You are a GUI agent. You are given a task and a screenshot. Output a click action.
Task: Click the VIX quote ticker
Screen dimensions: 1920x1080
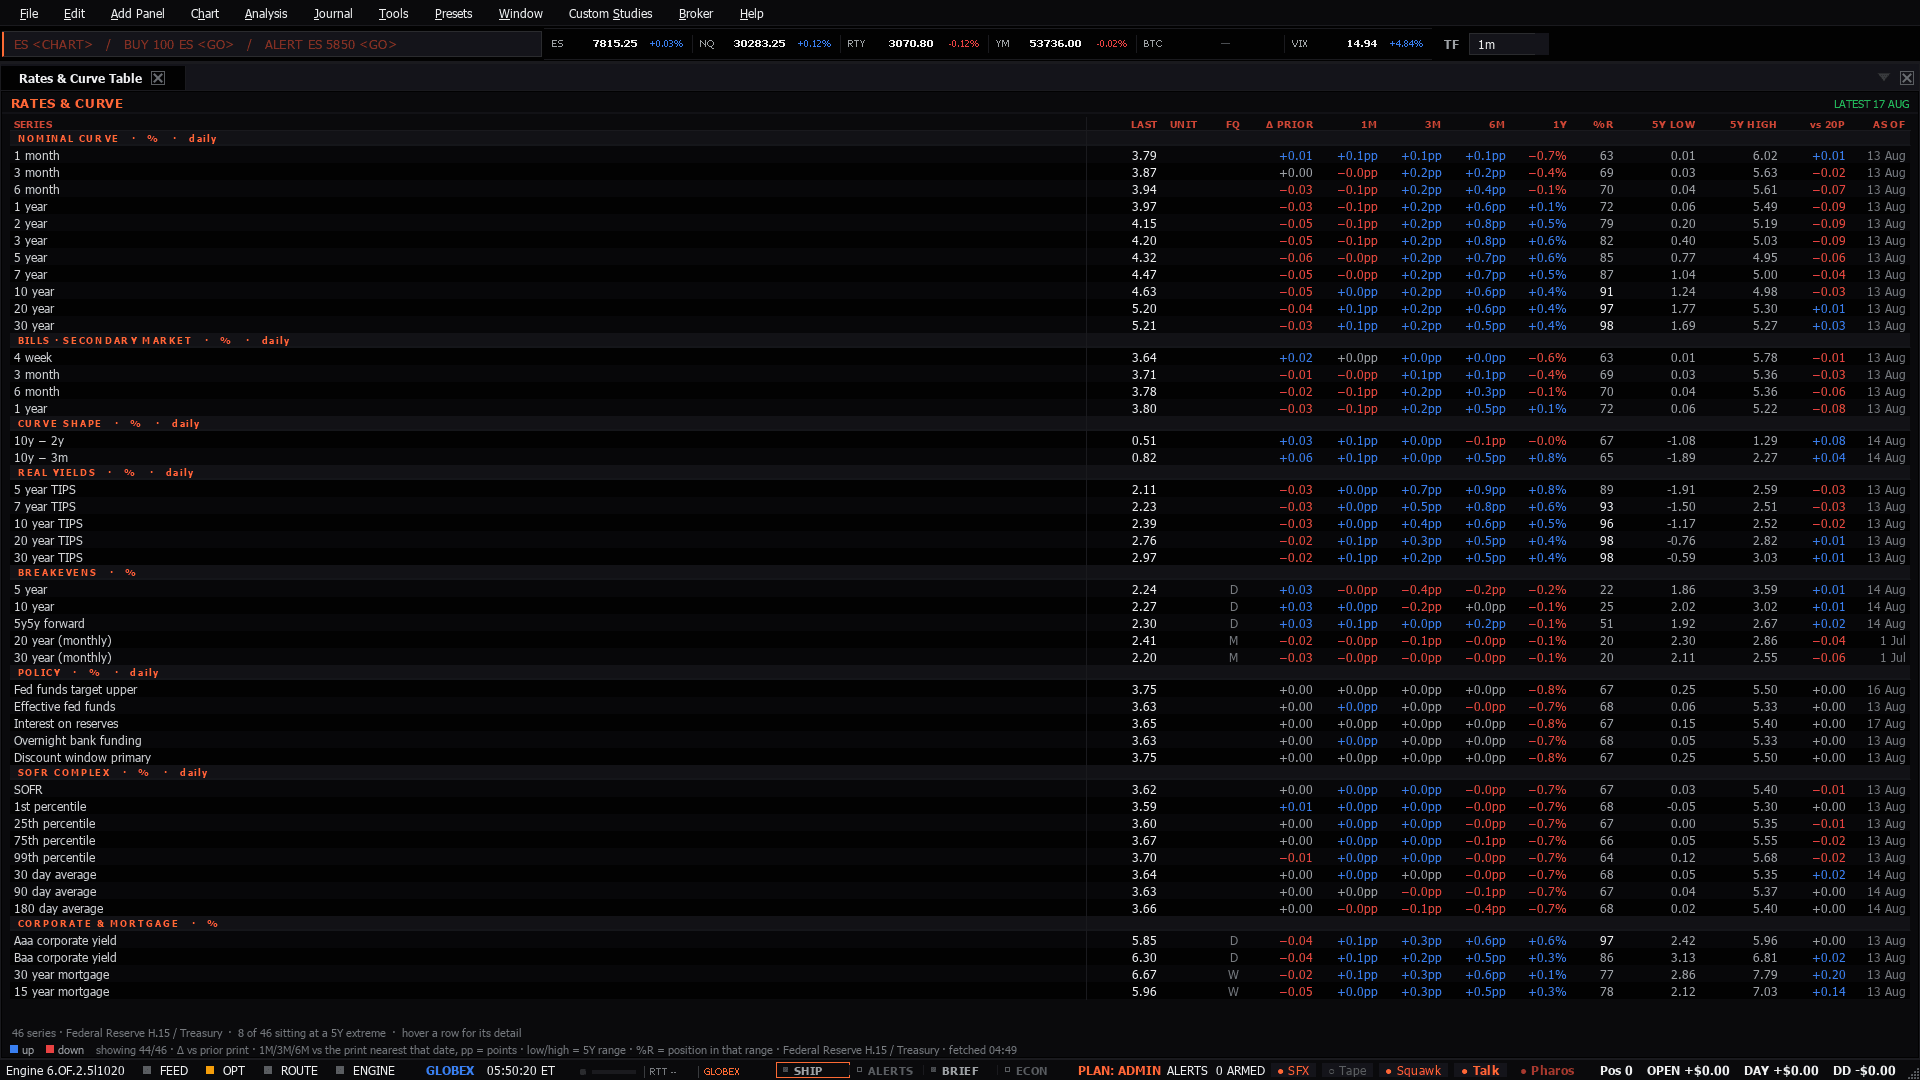pos(1357,44)
